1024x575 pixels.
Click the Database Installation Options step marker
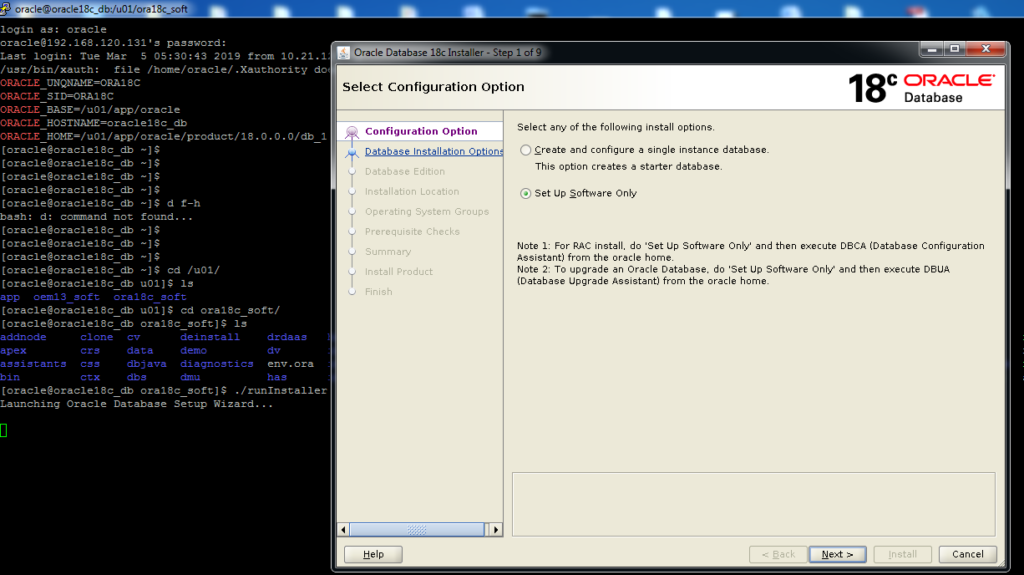(352, 152)
